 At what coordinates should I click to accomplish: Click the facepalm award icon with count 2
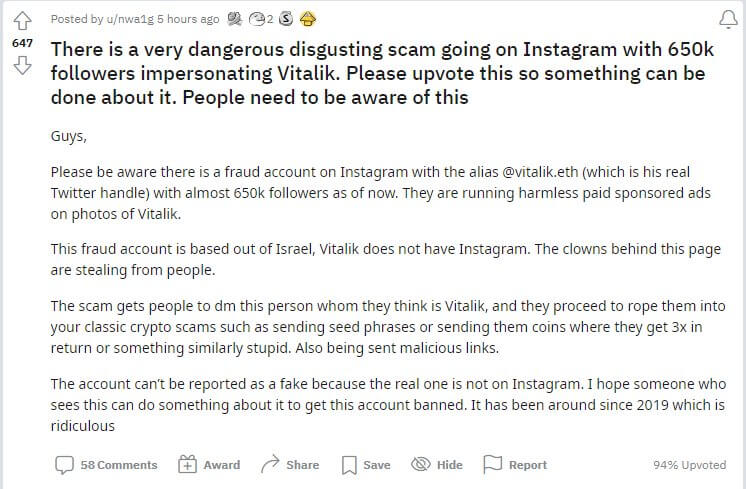point(261,19)
